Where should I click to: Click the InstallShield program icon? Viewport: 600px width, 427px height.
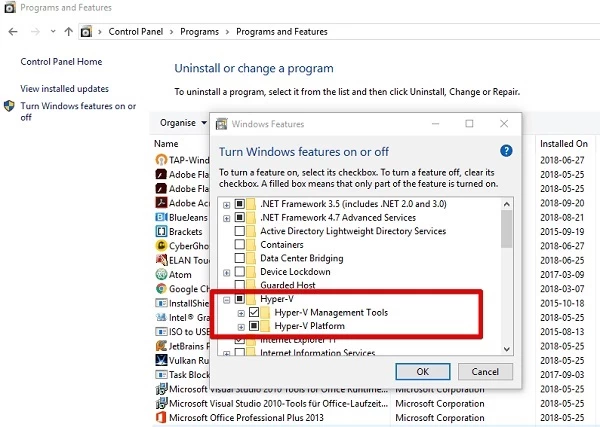point(161,303)
